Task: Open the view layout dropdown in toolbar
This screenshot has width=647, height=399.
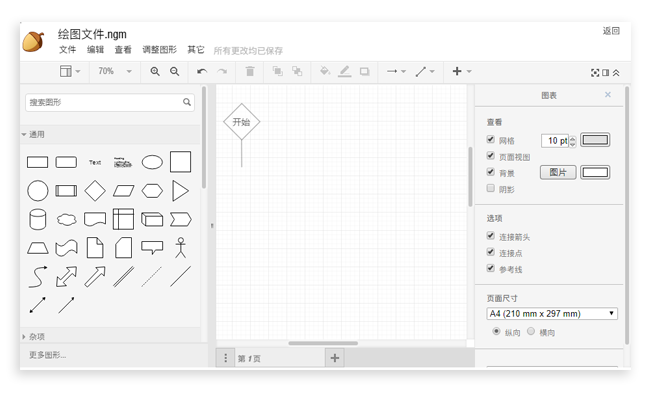Action: (x=70, y=71)
